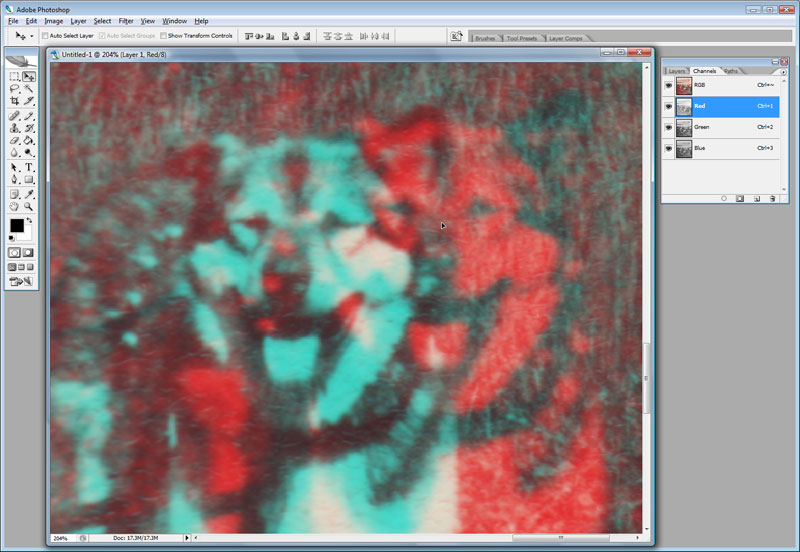This screenshot has height=552, width=800.
Task: Open the Filter menu
Action: [x=126, y=20]
